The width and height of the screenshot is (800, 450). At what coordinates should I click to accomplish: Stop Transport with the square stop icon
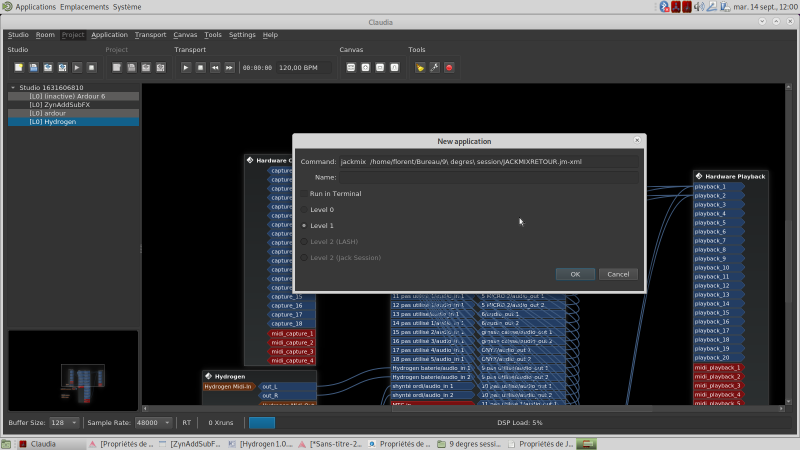click(x=201, y=67)
